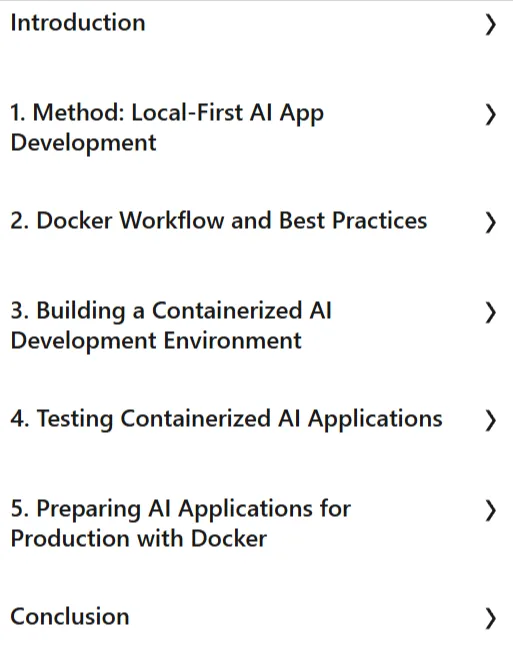Click chevron next to Building a Containerized AI

click(490, 313)
